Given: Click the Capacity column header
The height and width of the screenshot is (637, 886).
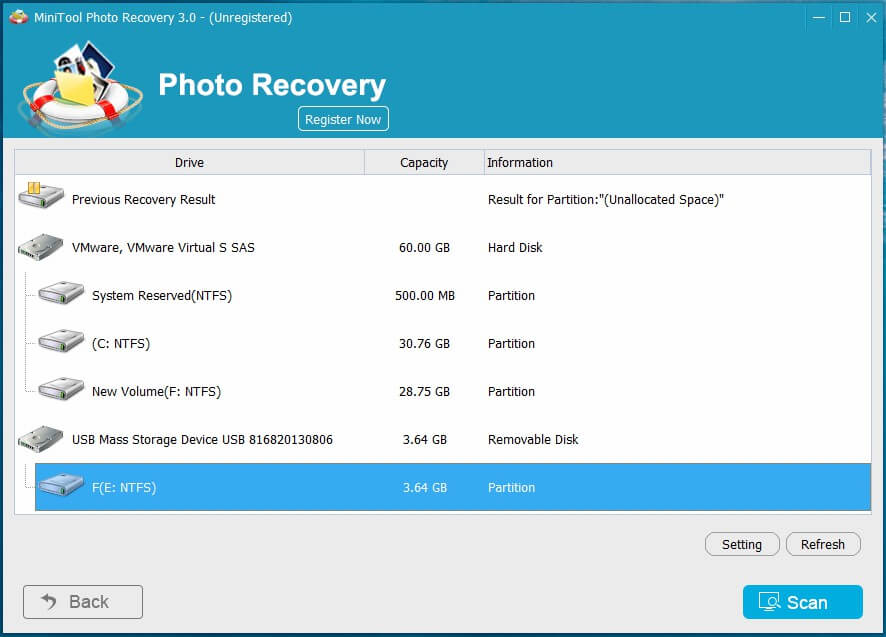Looking at the screenshot, I should pyautogui.click(x=424, y=163).
